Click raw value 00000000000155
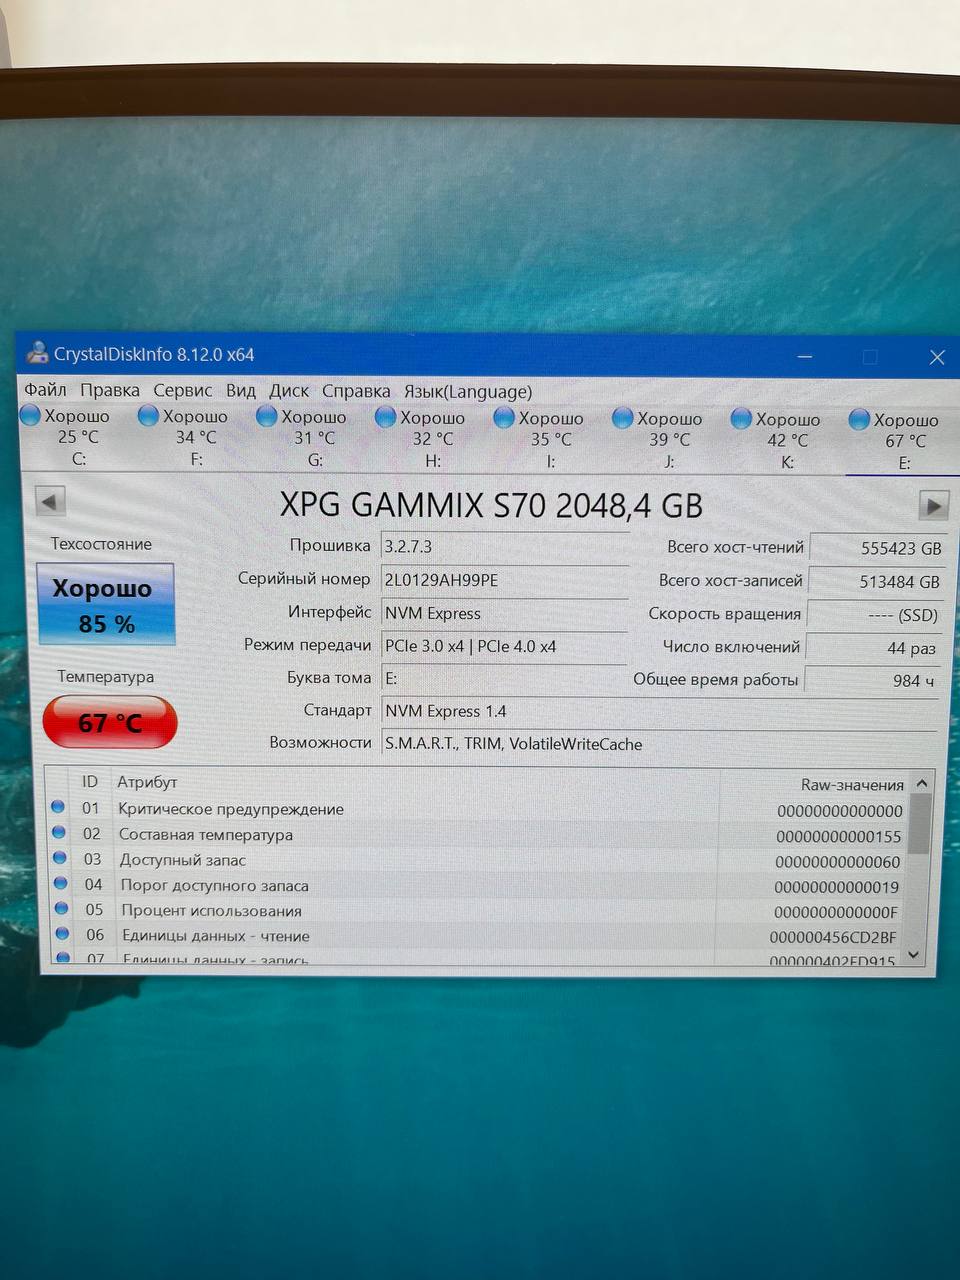960x1280 pixels. click(838, 836)
